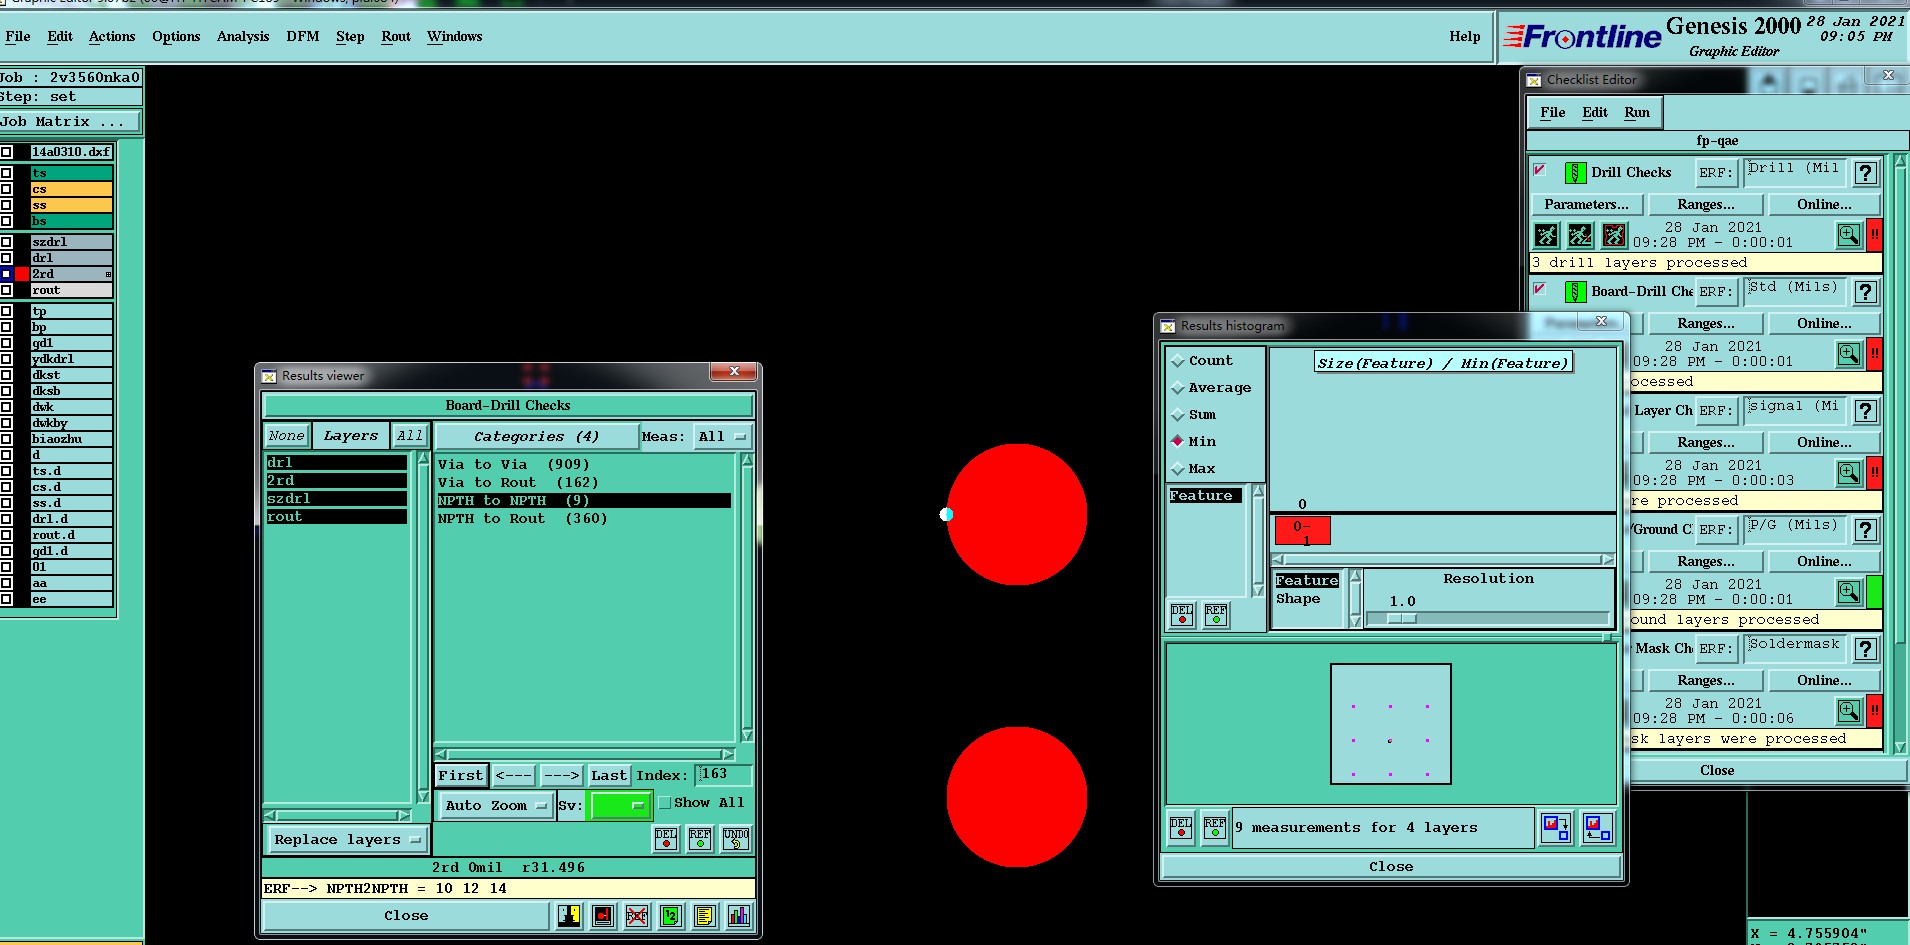This screenshot has width=1910, height=945.
Task: Click rightmost window icon in Results histogram
Action: 1597,828
